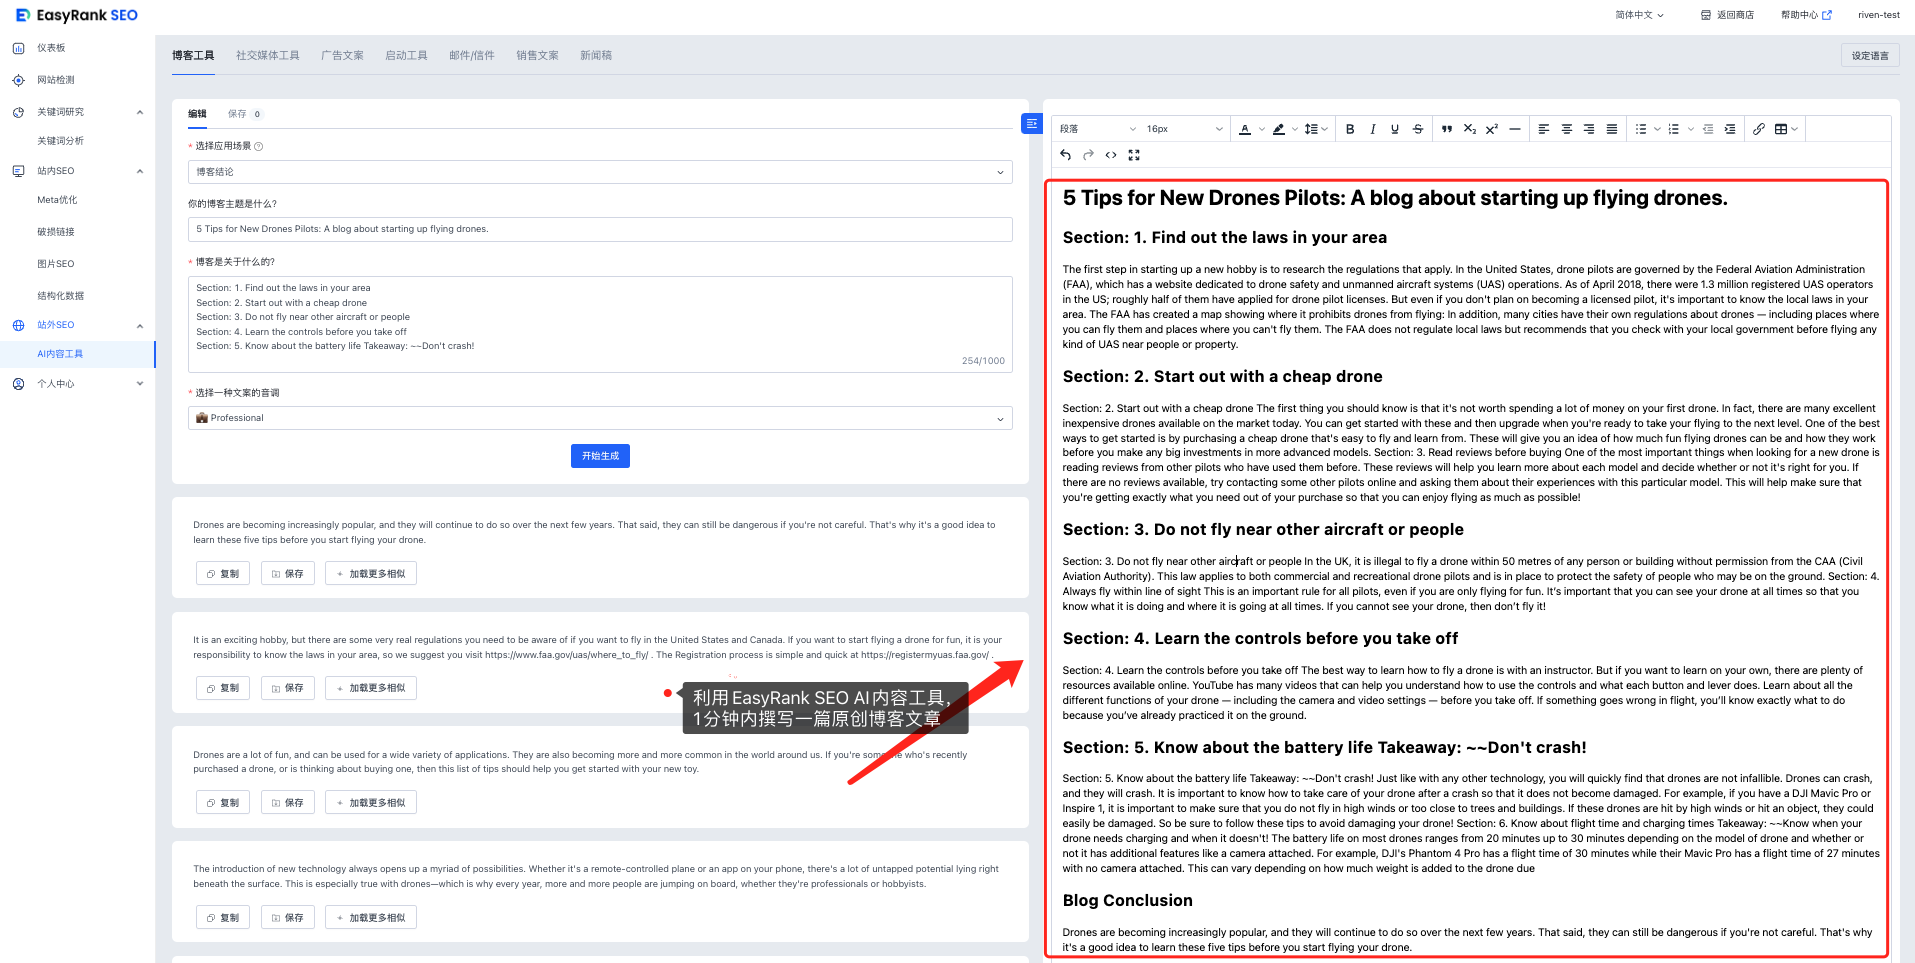Collapse the 站内SEO sidebar section
The height and width of the screenshot is (963, 1915).
tap(140, 171)
